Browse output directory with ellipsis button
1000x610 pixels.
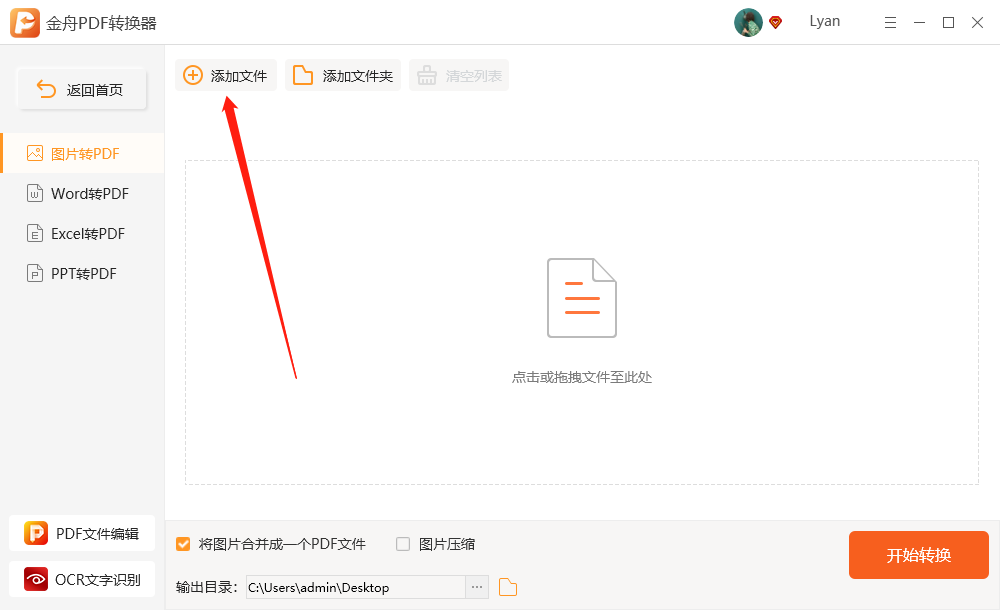click(477, 587)
